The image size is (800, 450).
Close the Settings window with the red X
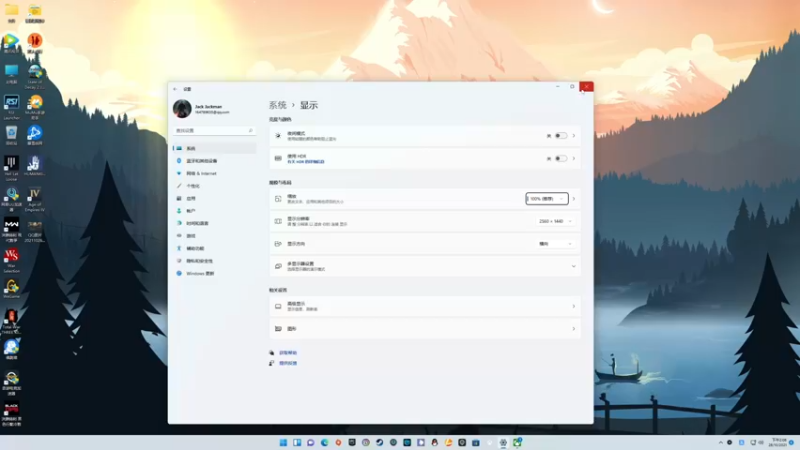click(x=586, y=87)
